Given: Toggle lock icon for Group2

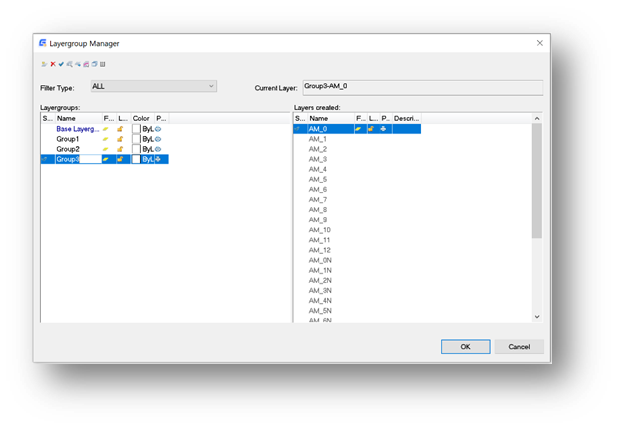Looking at the screenshot, I should click(x=120, y=149).
